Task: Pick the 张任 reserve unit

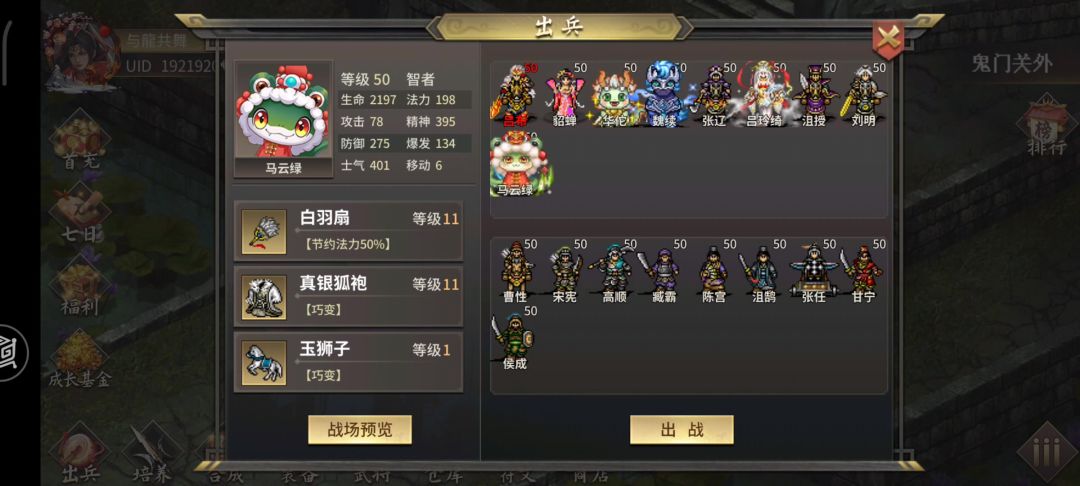Action: click(813, 271)
